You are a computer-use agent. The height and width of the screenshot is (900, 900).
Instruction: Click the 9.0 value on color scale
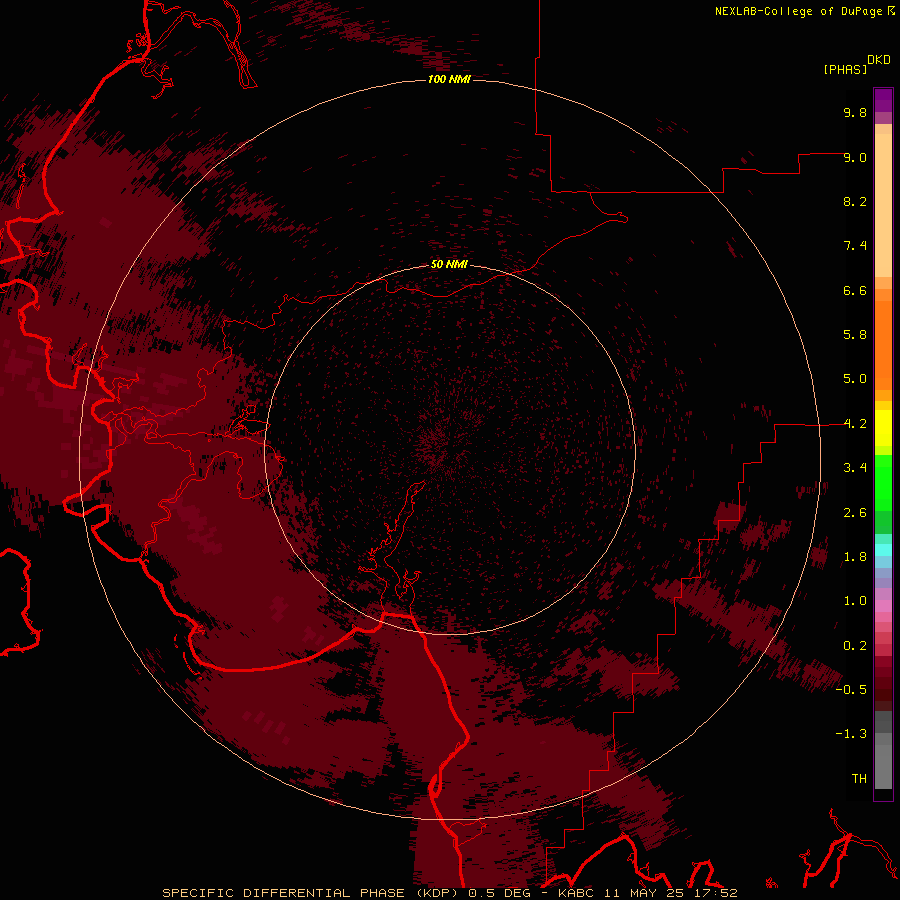(855, 157)
